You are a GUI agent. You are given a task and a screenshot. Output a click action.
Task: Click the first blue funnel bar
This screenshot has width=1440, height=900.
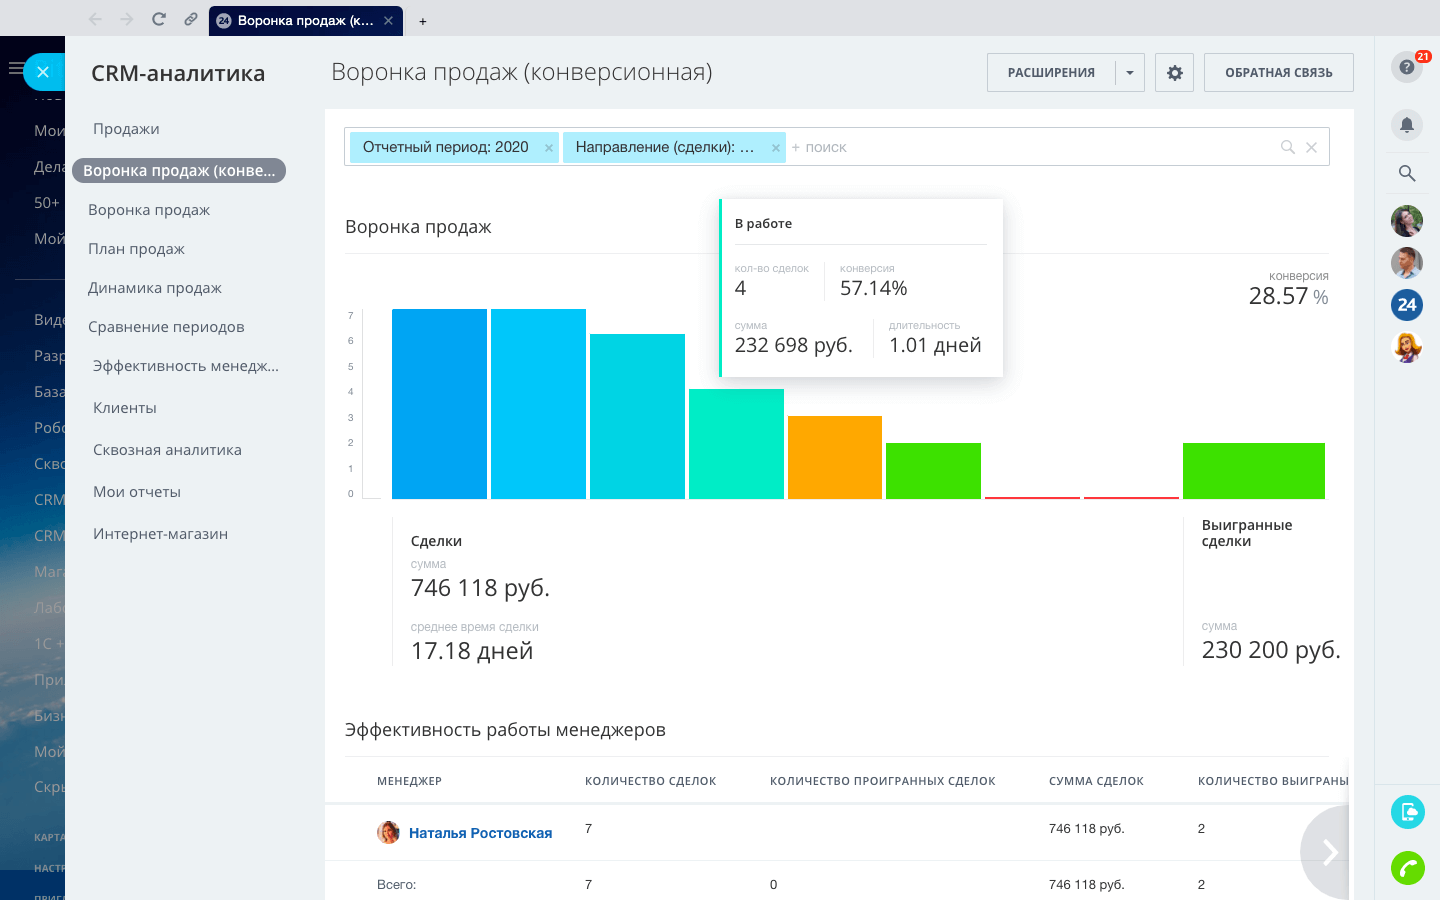439,404
